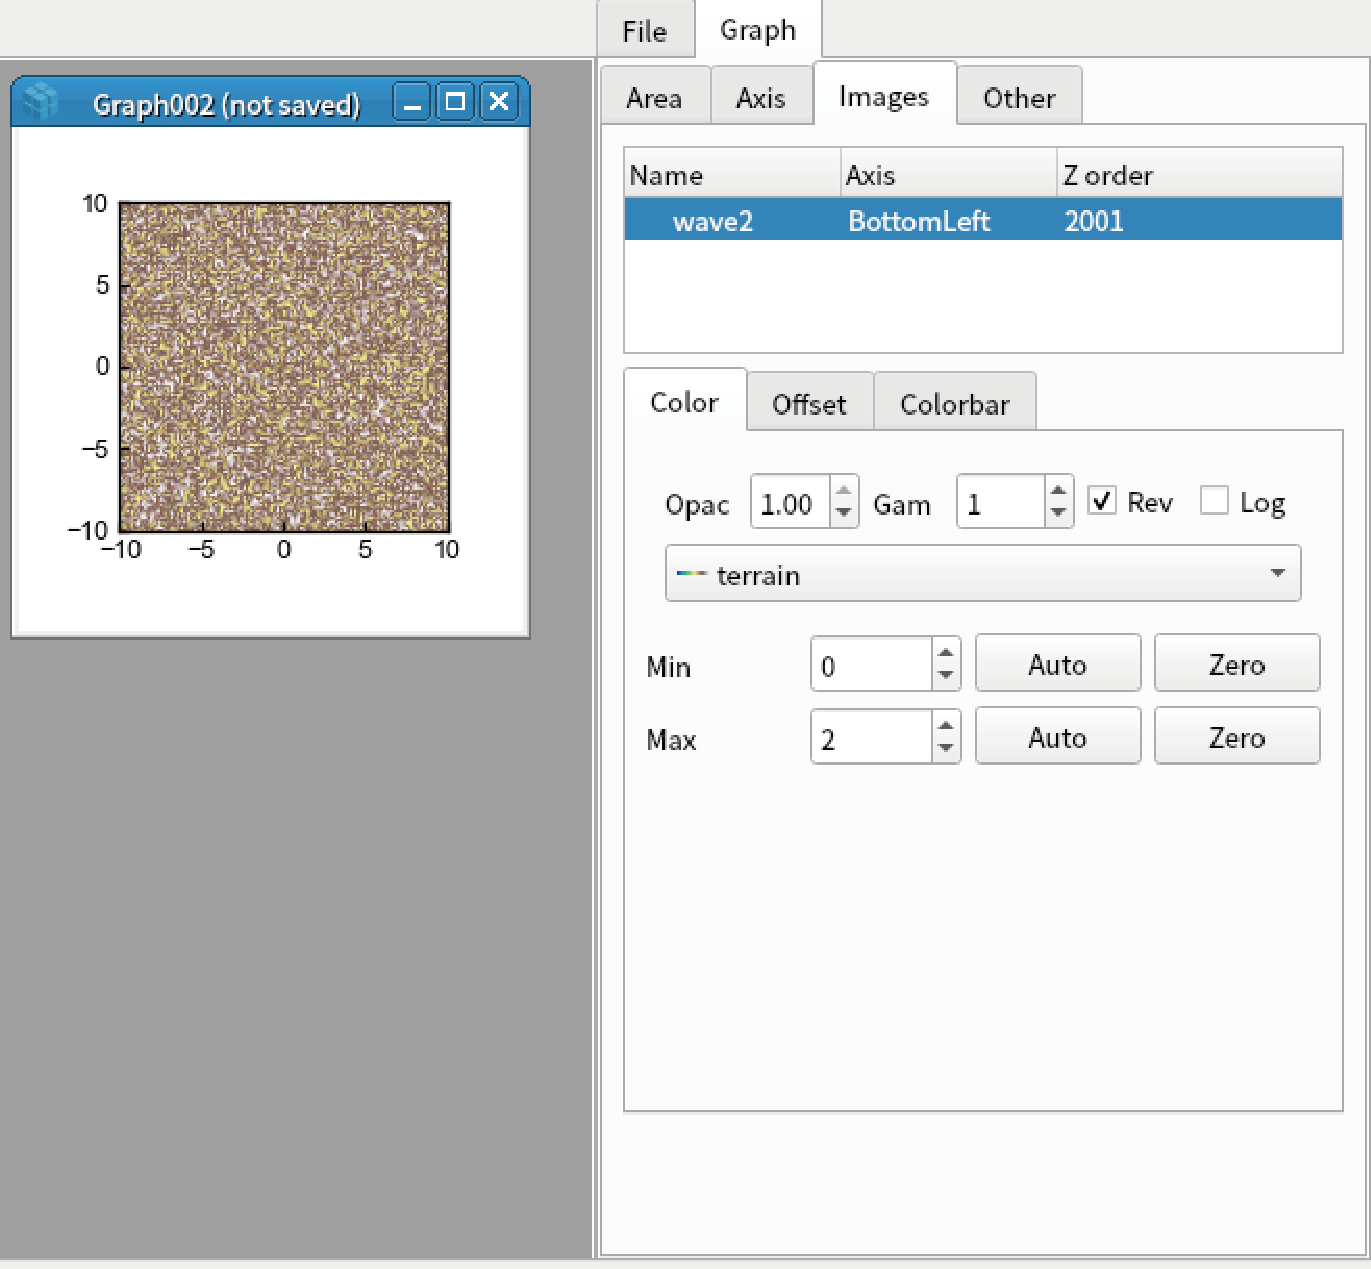Click the Min value input field
The width and height of the screenshot is (1371, 1269).
(872, 665)
